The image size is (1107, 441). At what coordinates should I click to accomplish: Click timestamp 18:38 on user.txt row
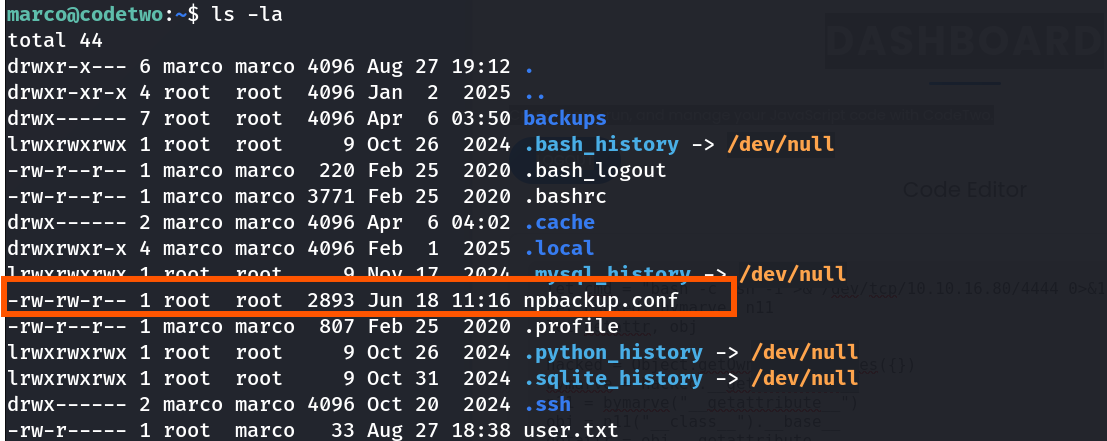(x=481, y=430)
